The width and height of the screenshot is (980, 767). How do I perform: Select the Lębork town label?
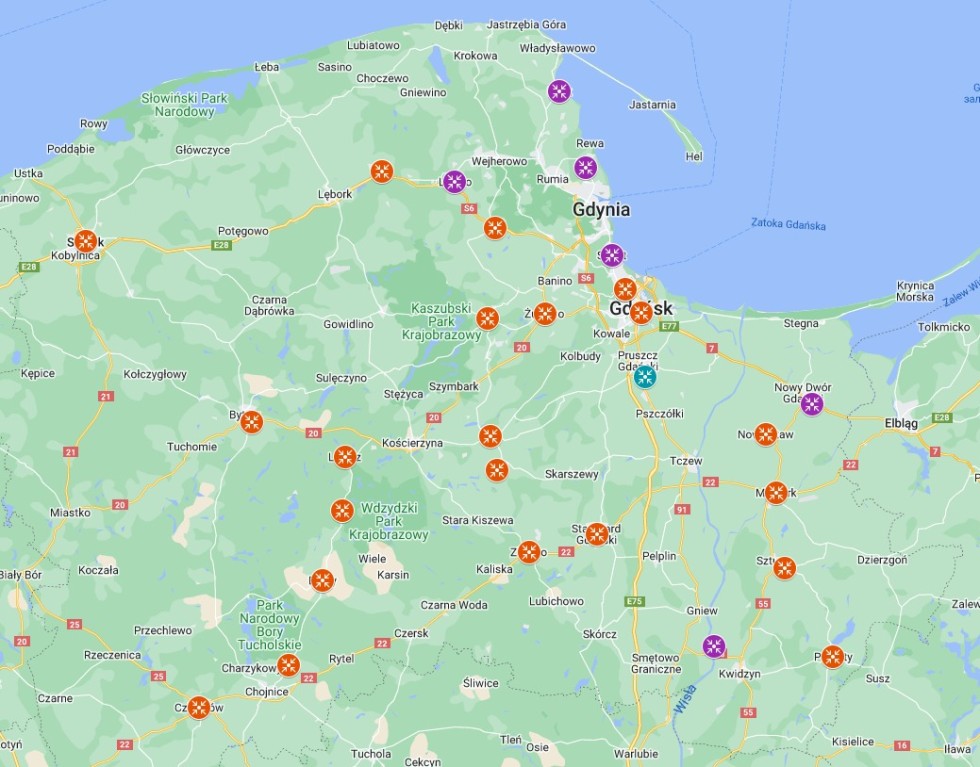click(335, 194)
